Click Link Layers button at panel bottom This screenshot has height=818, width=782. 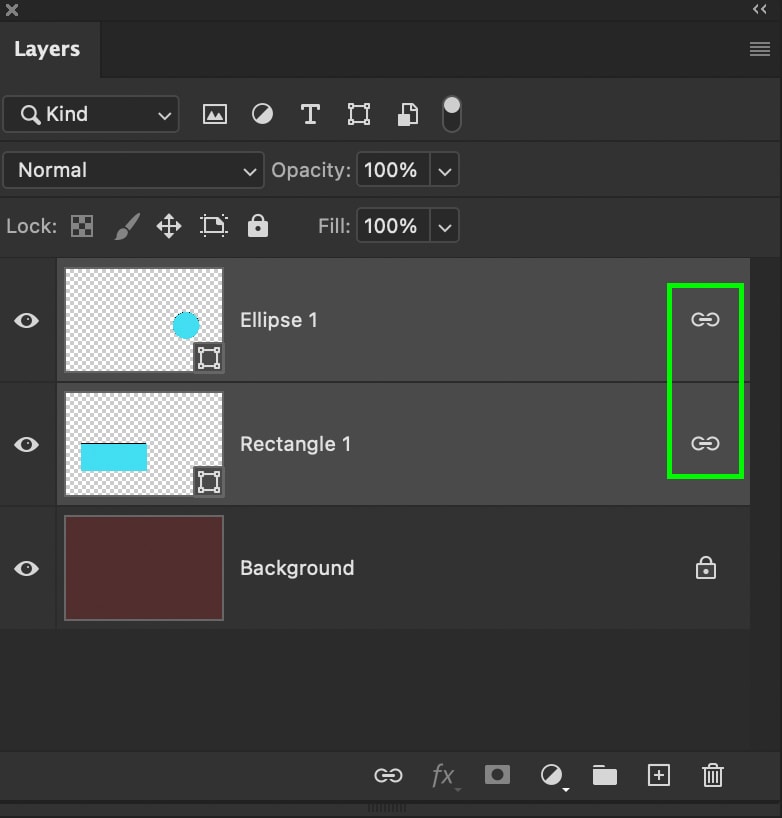389,775
